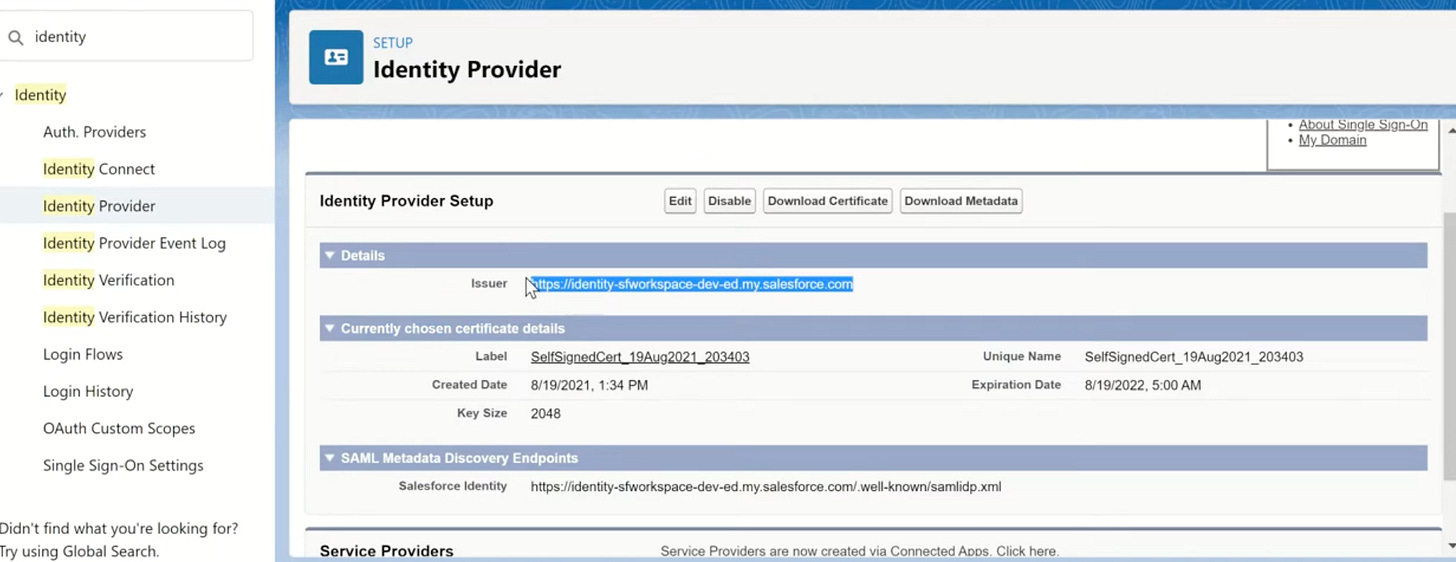Click the Disable button
1456x562 pixels.
click(x=729, y=201)
